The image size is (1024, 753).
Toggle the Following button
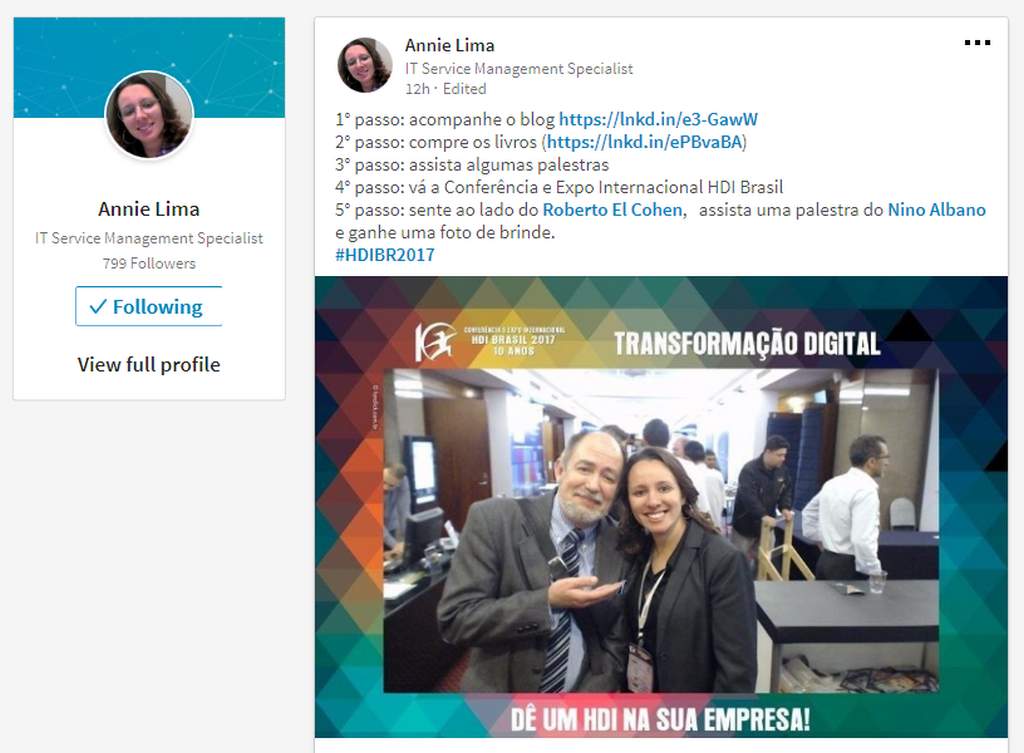click(149, 306)
